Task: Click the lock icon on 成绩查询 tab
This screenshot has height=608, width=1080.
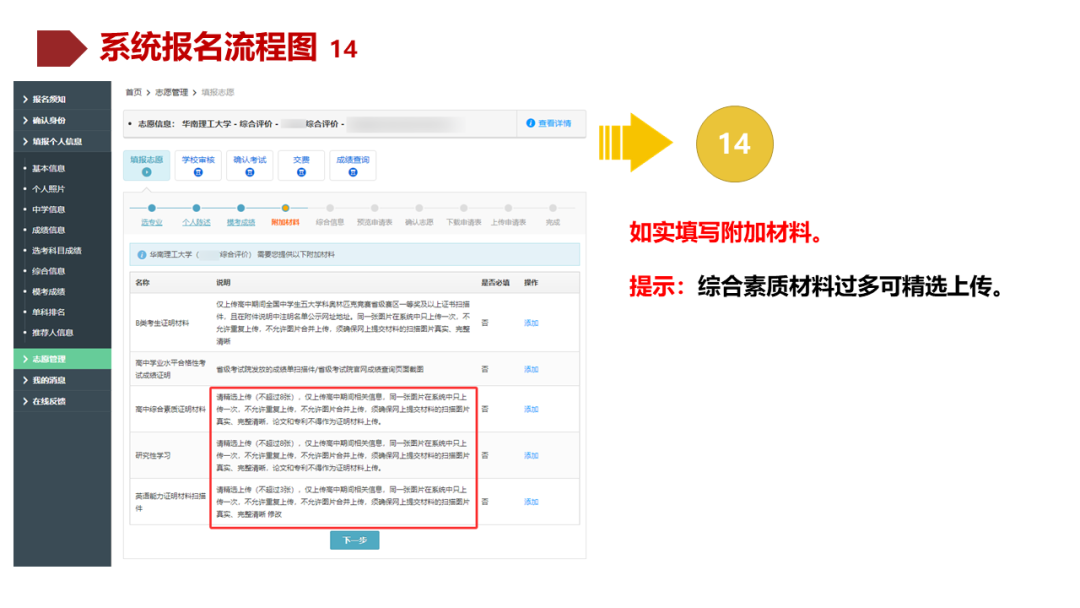Action: coord(351,173)
